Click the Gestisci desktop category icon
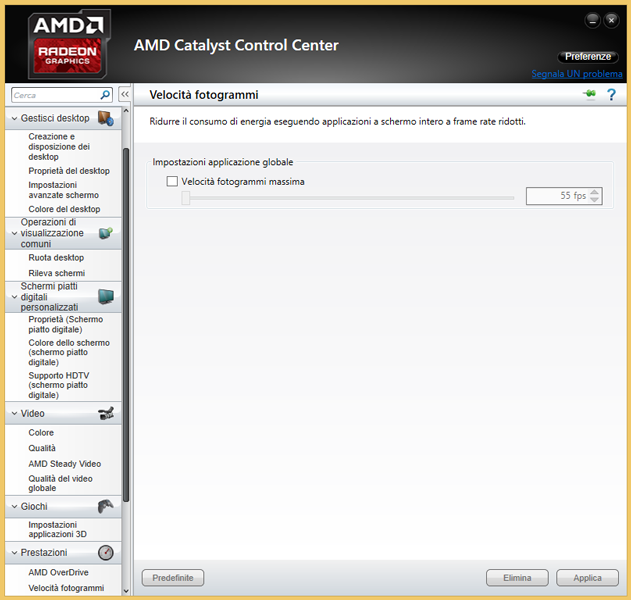The height and width of the screenshot is (600, 631). click(106, 118)
